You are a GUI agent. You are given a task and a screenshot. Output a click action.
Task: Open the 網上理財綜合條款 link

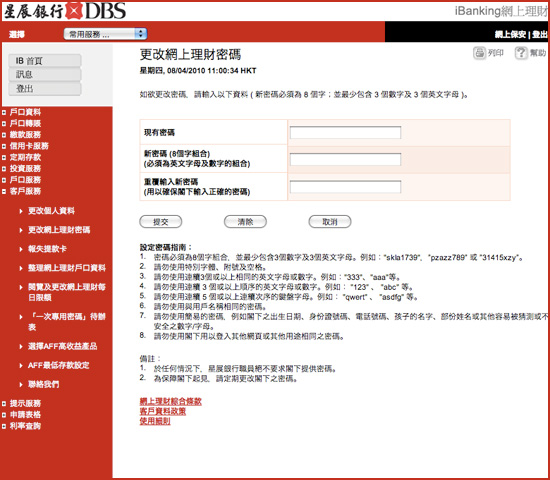pos(170,401)
